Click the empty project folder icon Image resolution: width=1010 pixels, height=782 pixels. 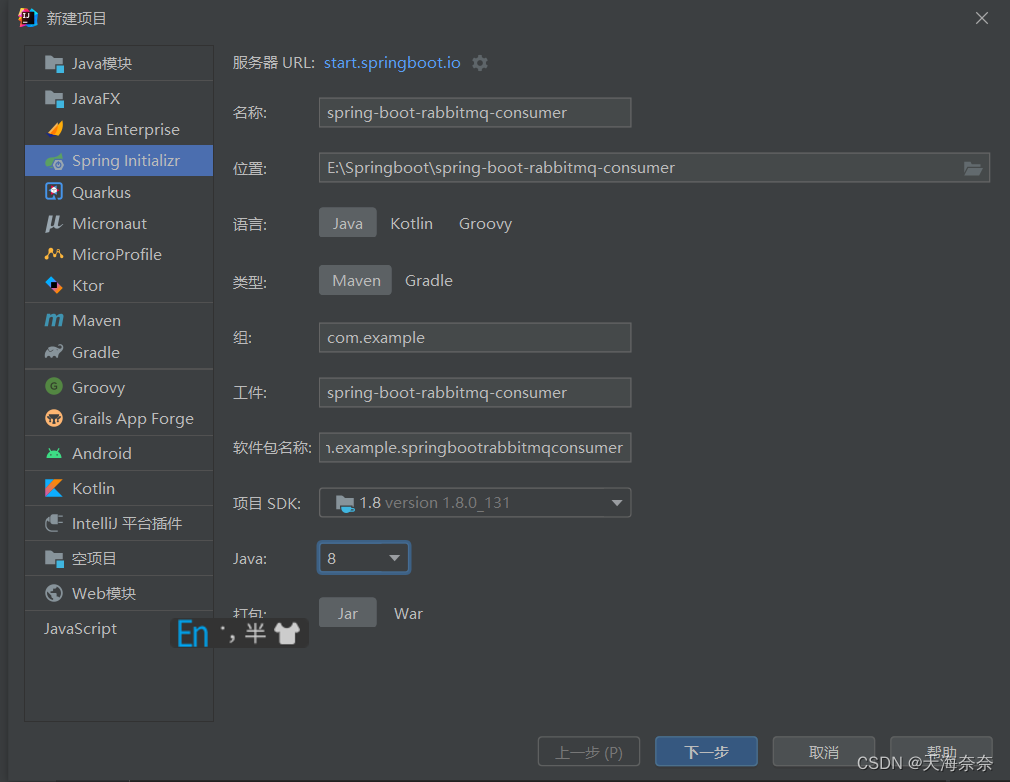(x=54, y=558)
